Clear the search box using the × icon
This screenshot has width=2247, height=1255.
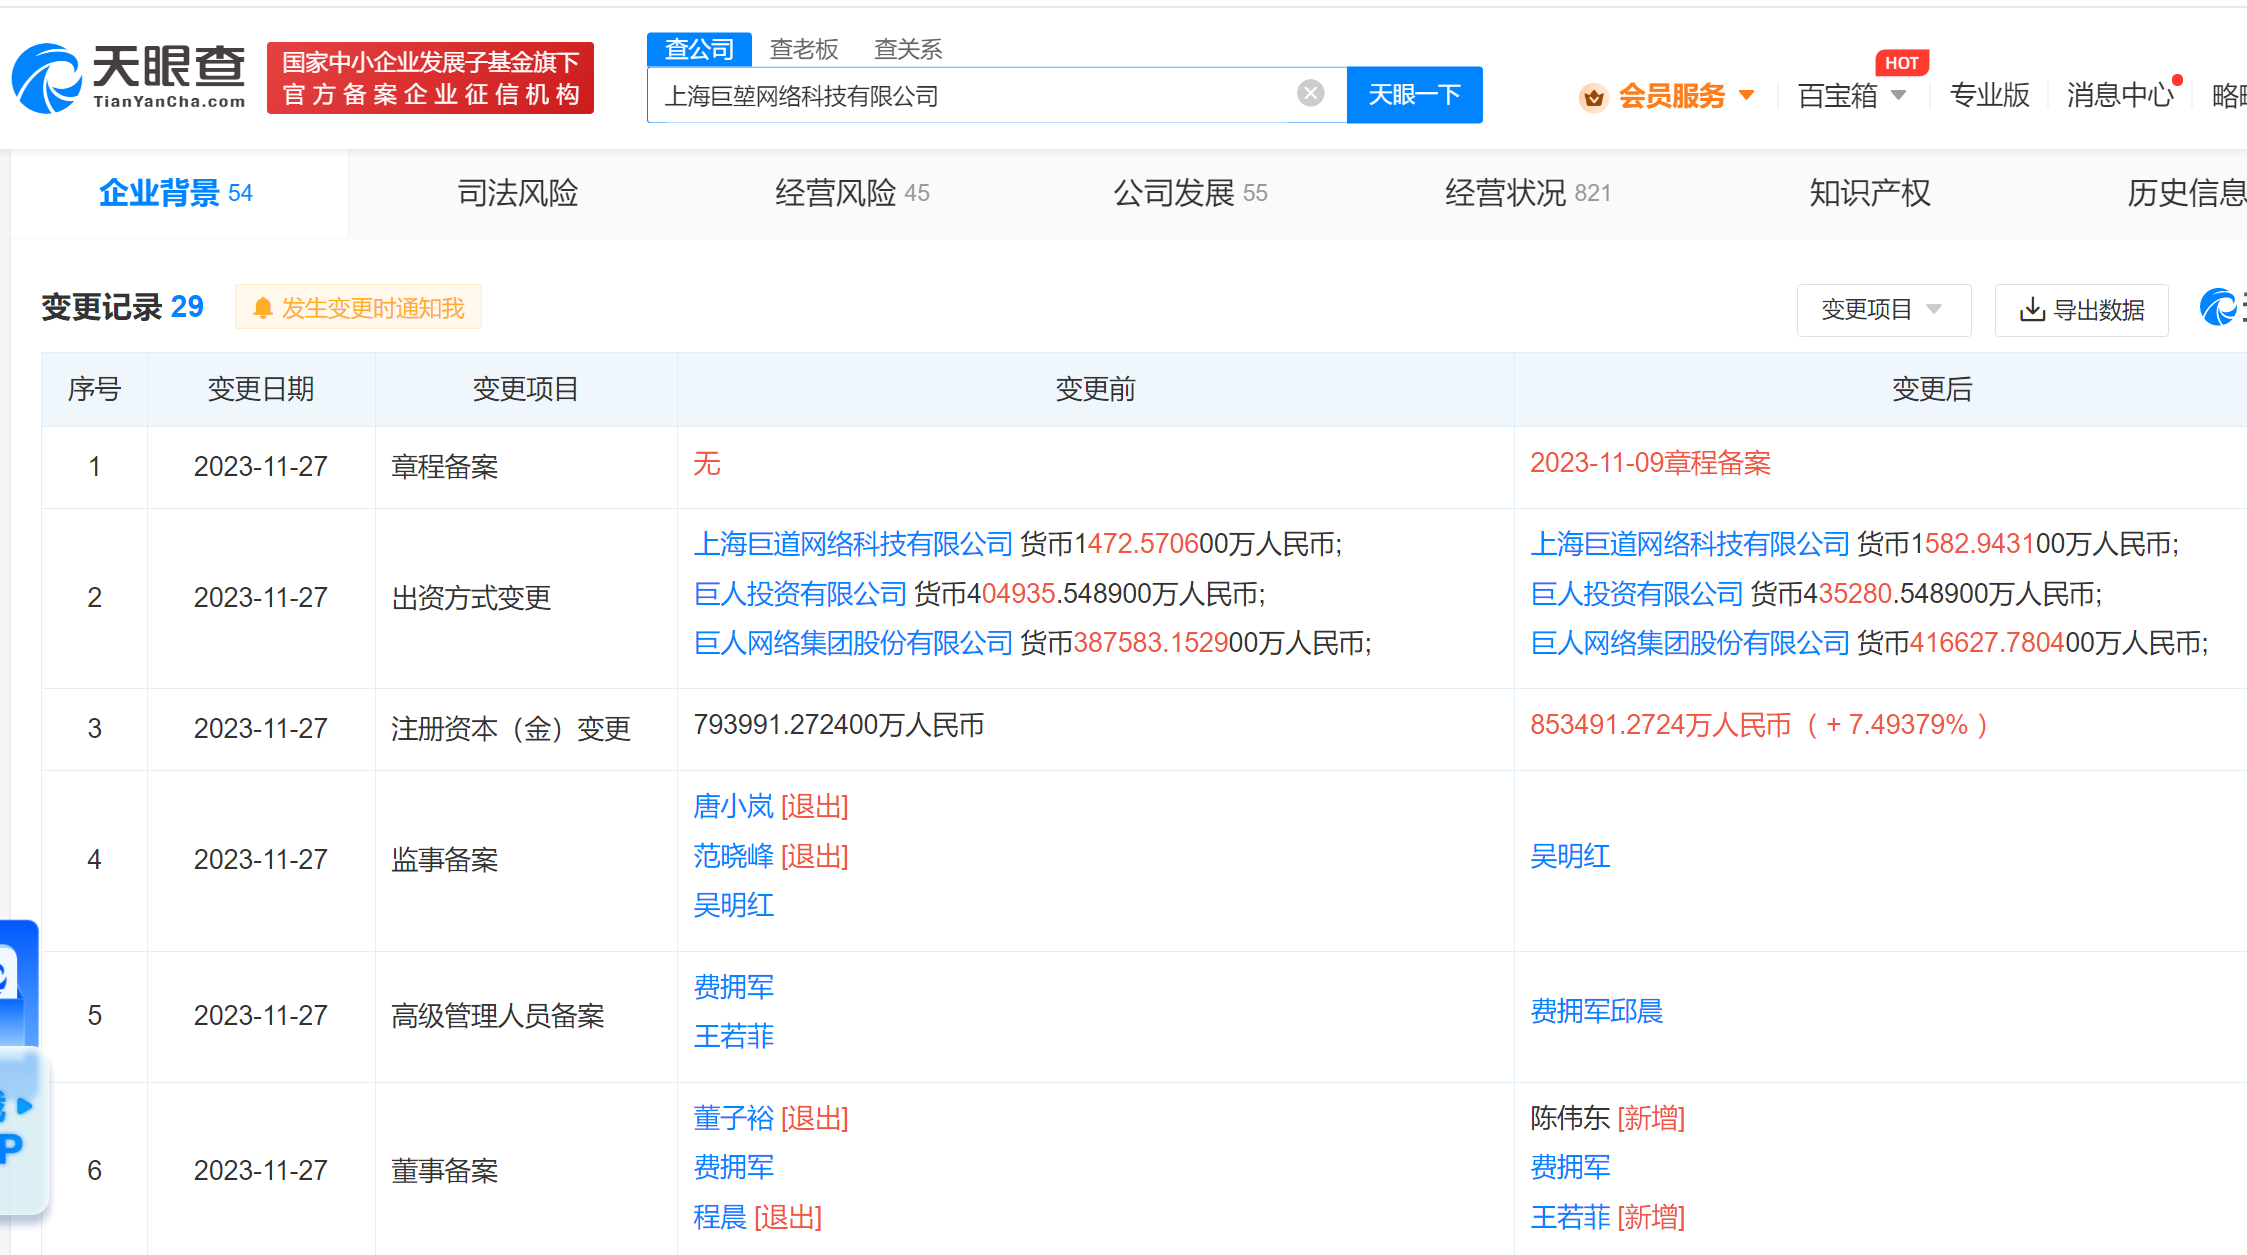click(x=1310, y=93)
